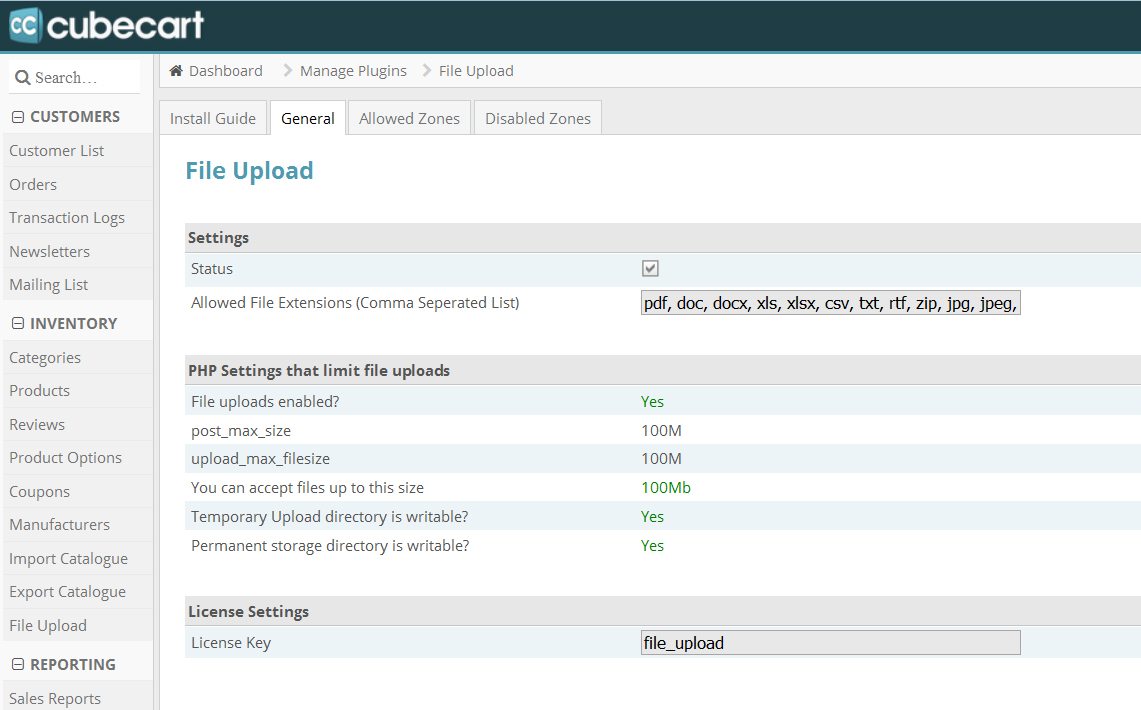Screen dimensions: 1141x710
Task: Collapse the INVENTORY sidebar section
Action: (18, 324)
